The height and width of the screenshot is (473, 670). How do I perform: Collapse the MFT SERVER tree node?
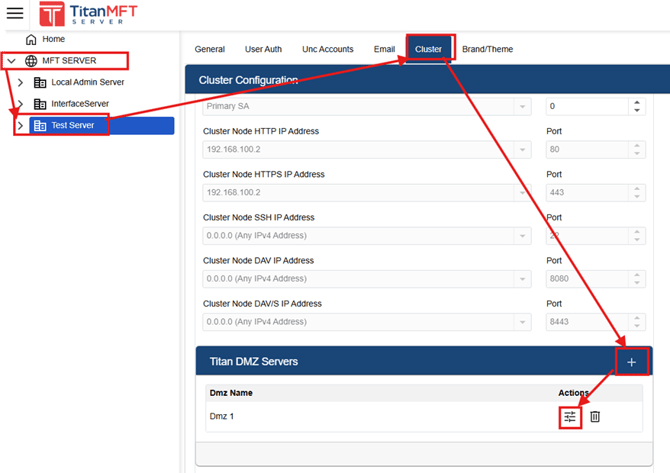tap(12, 61)
